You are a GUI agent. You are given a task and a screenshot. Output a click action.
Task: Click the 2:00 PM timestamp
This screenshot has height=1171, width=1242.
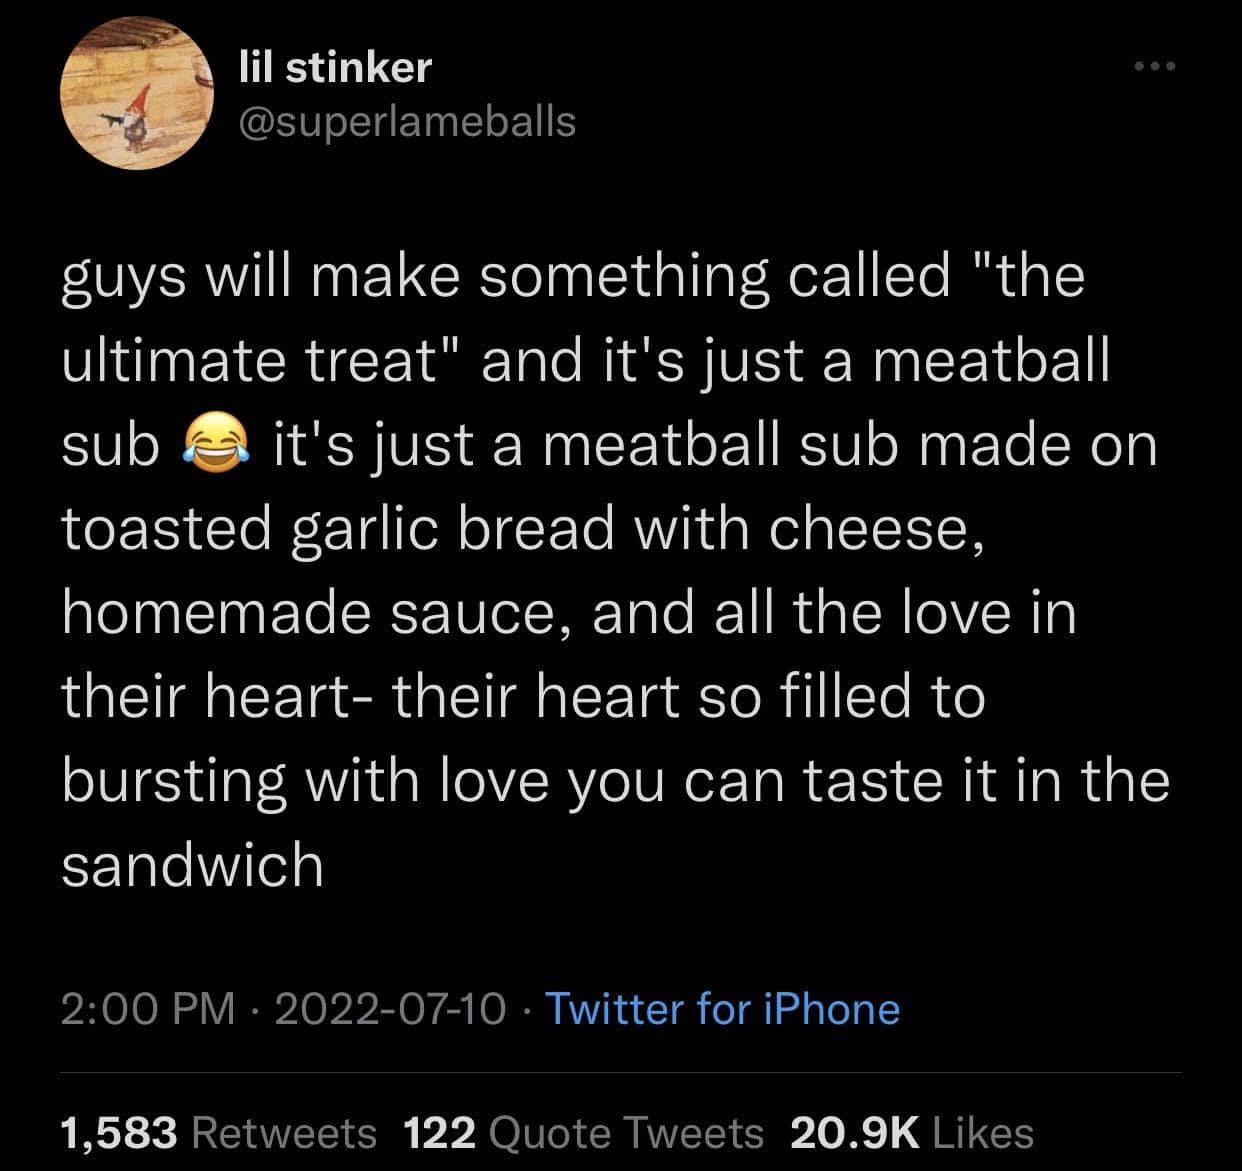pos(149,1008)
